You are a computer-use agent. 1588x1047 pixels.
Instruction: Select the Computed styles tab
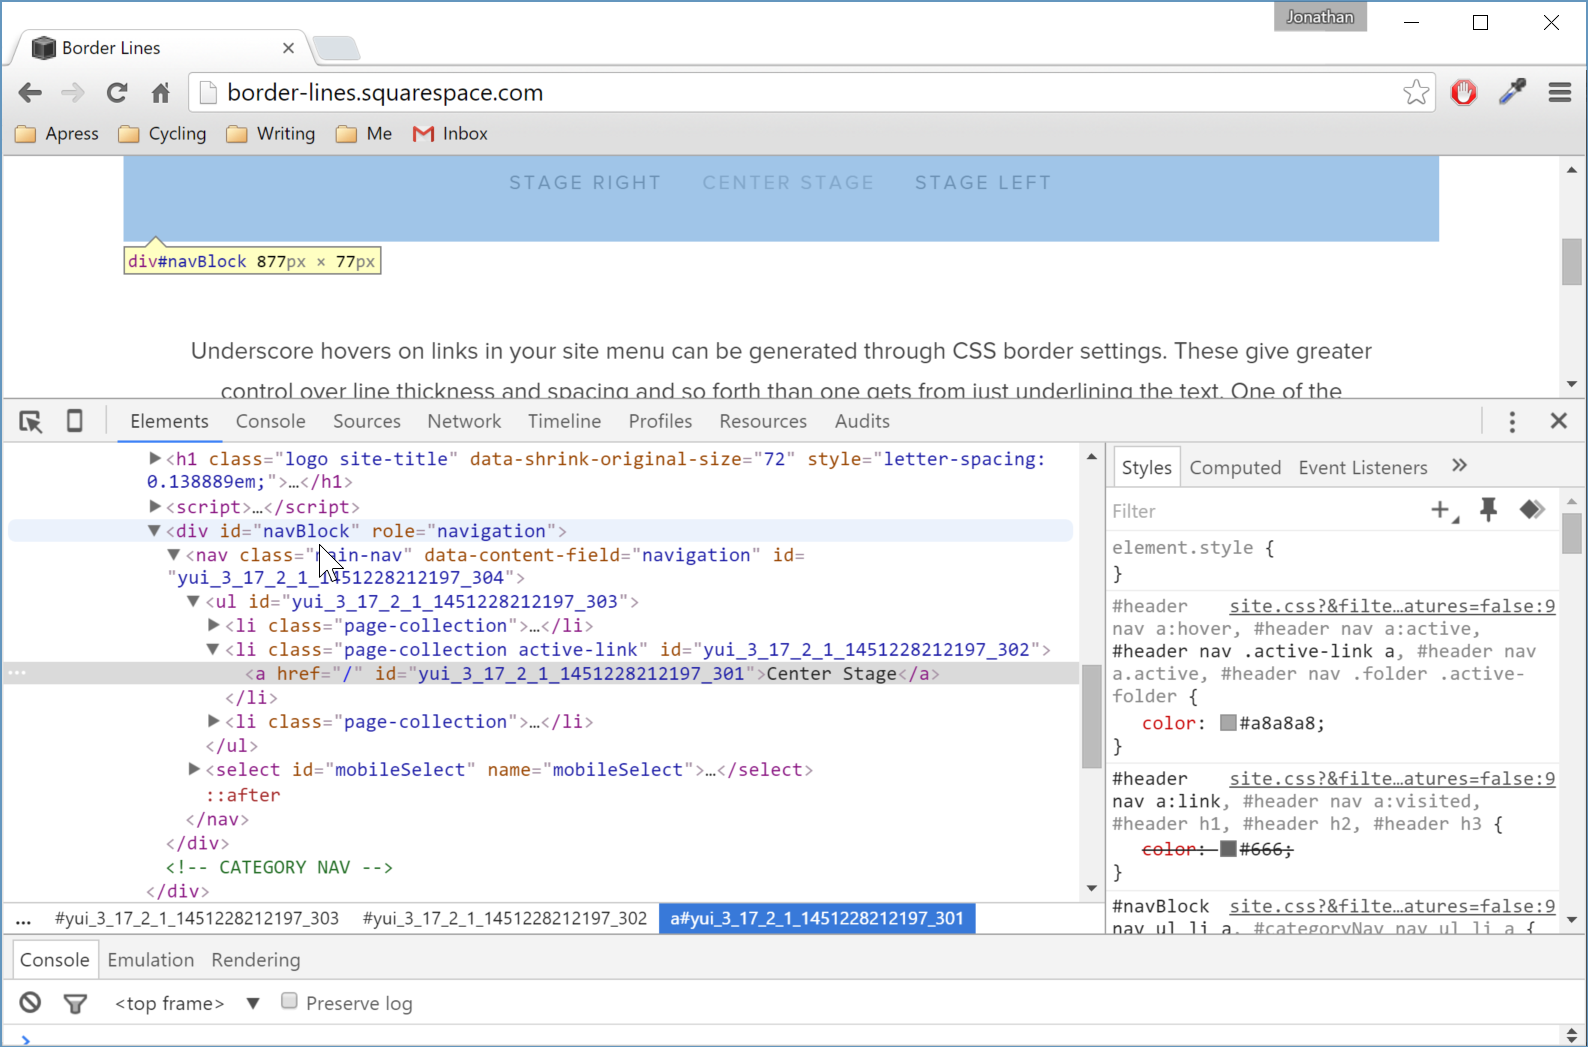1235,468
